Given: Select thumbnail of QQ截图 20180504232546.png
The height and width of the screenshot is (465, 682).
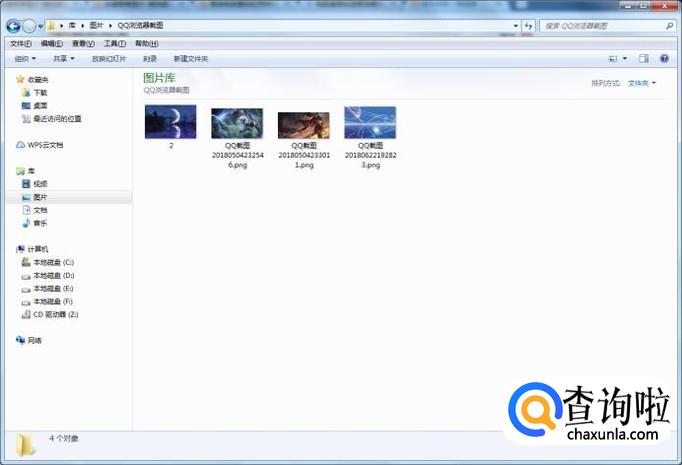Looking at the screenshot, I should tap(237, 124).
